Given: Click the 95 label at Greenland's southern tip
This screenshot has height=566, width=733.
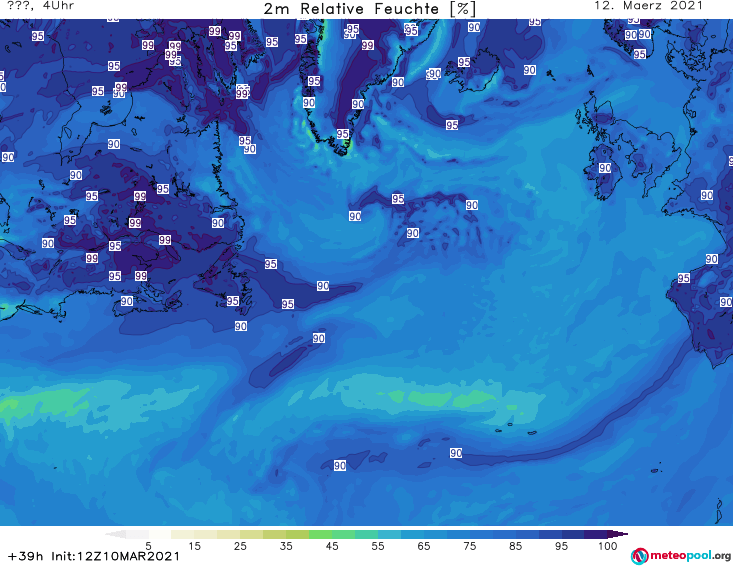Looking at the screenshot, I should tap(343, 134).
